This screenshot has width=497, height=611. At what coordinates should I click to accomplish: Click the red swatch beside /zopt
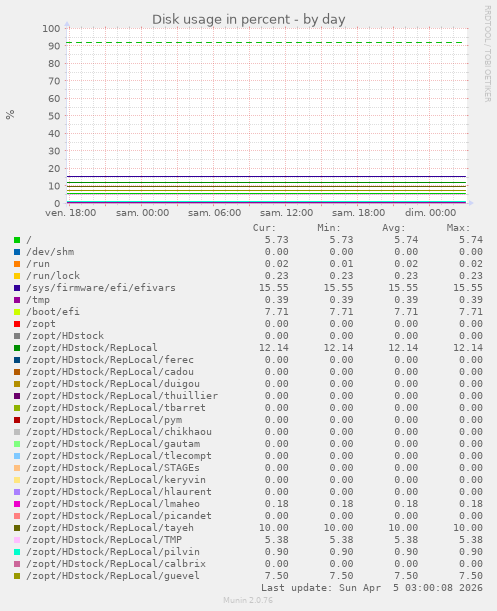pyautogui.click(x=17, y=324)
